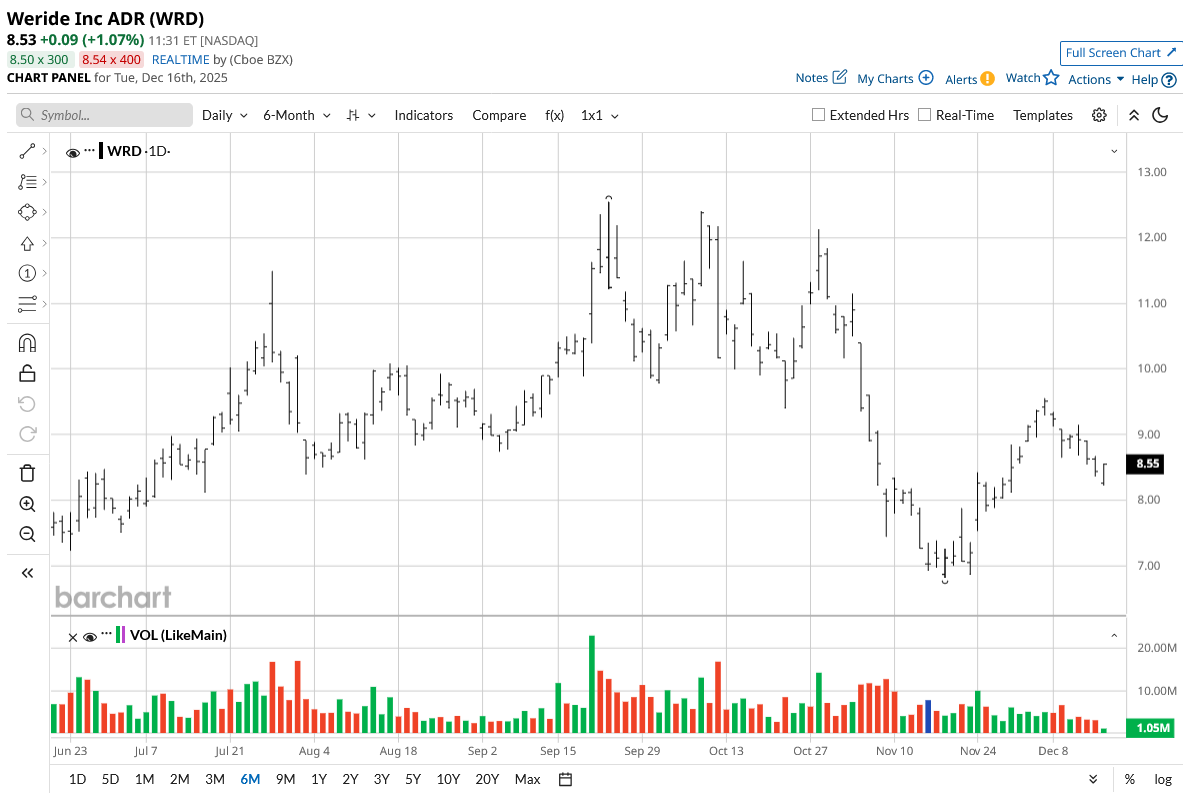Remove the VOL indicator pane
Screen dimensions: 1183x793
point(72,638)
